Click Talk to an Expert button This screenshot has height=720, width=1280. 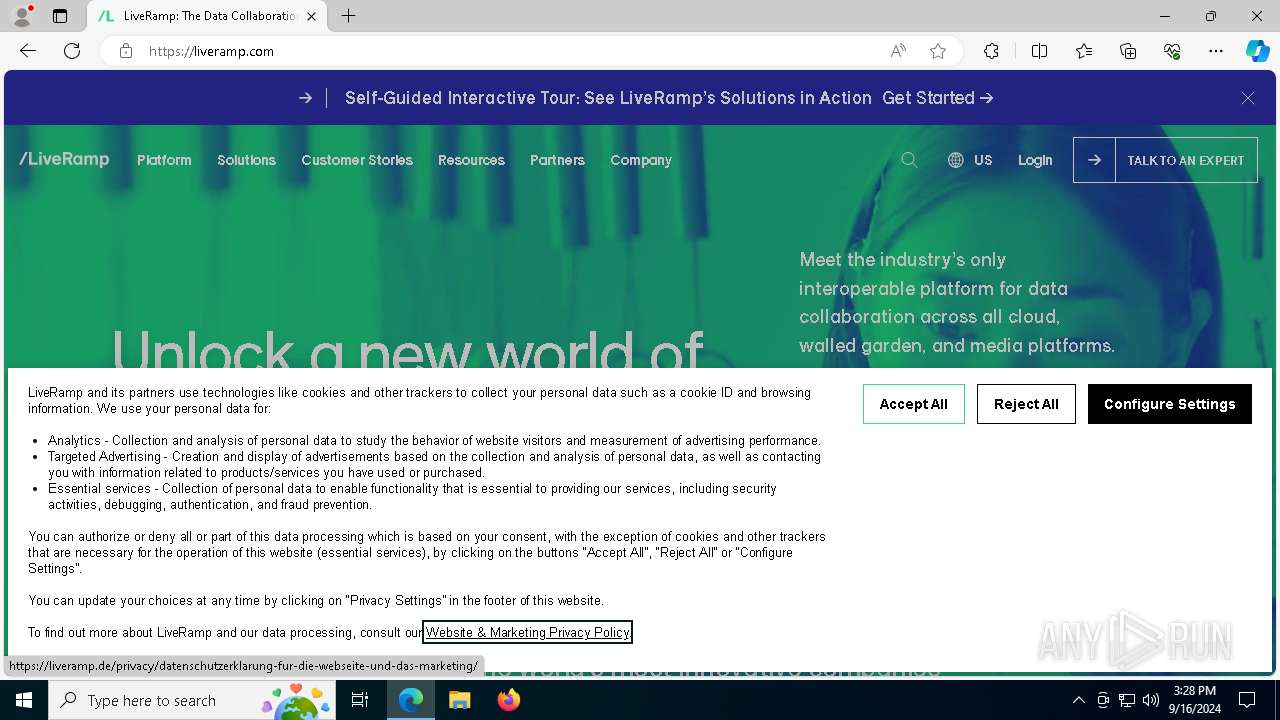[1165, 160]
